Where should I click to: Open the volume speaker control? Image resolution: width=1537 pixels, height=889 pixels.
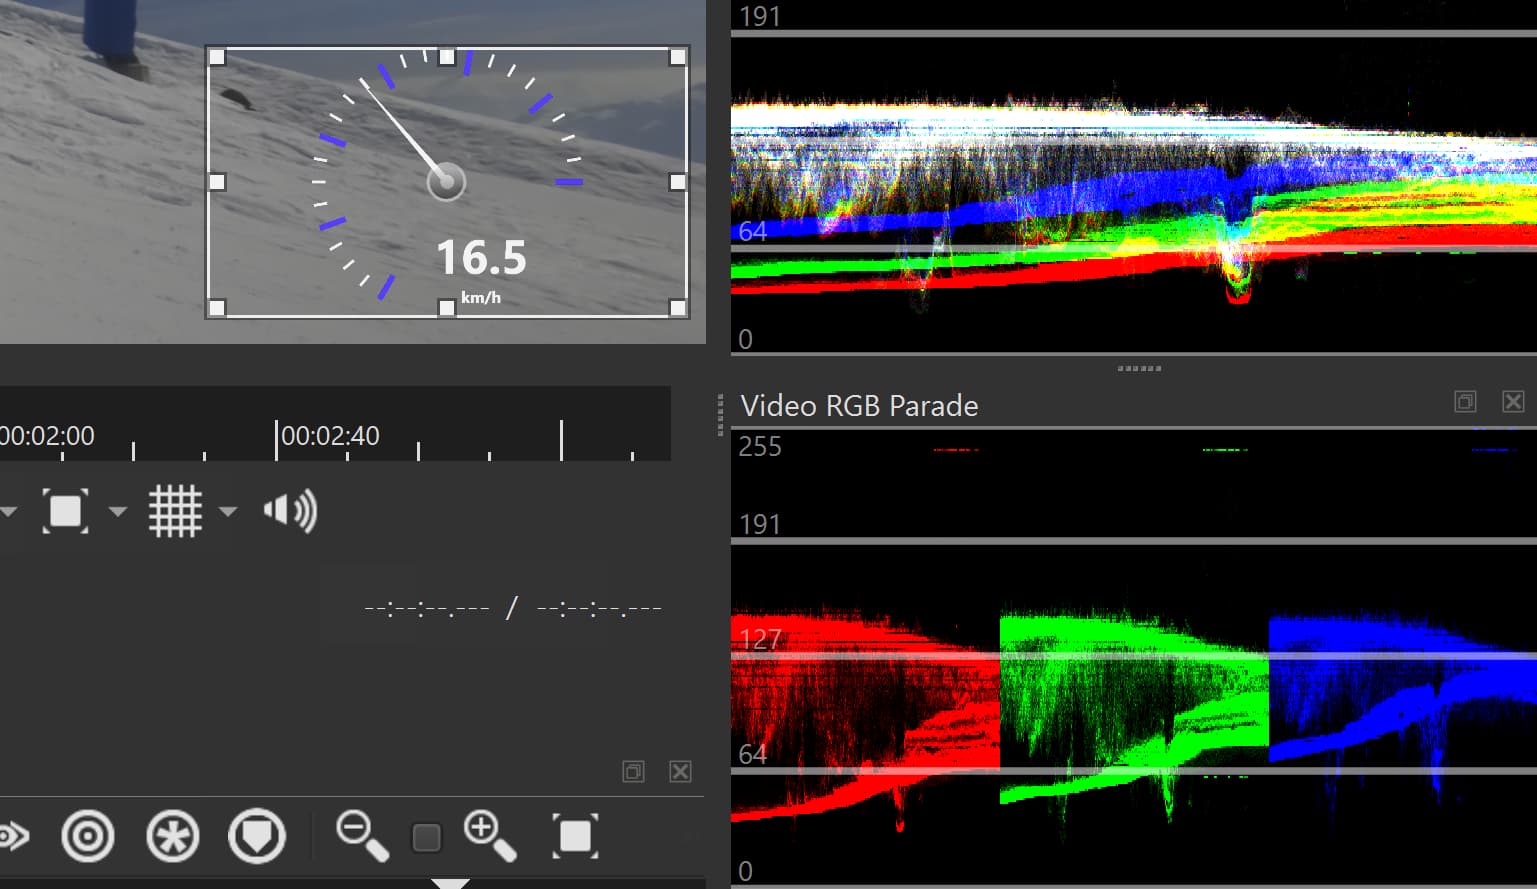pyautogui.click(x=290, y=511)
